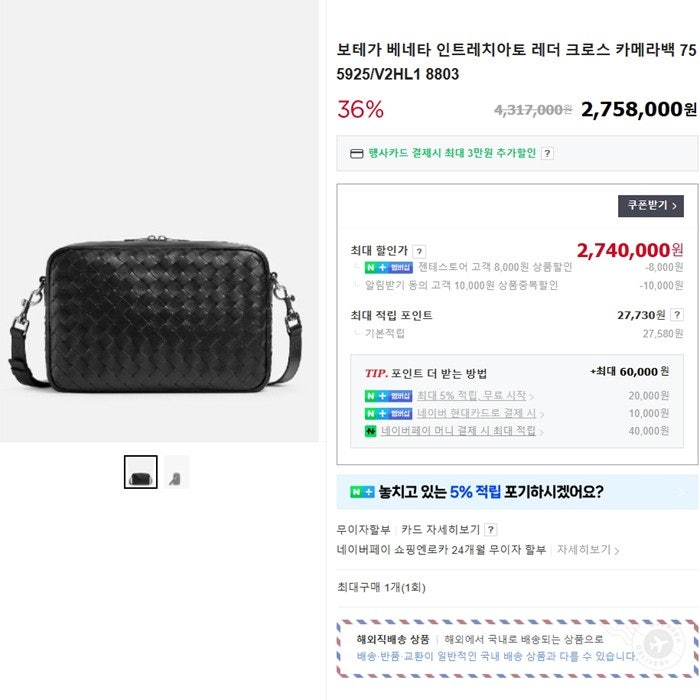Open the 카드 자세히보기 help icon
Screen dimensions: 700x700
point(491,529)
